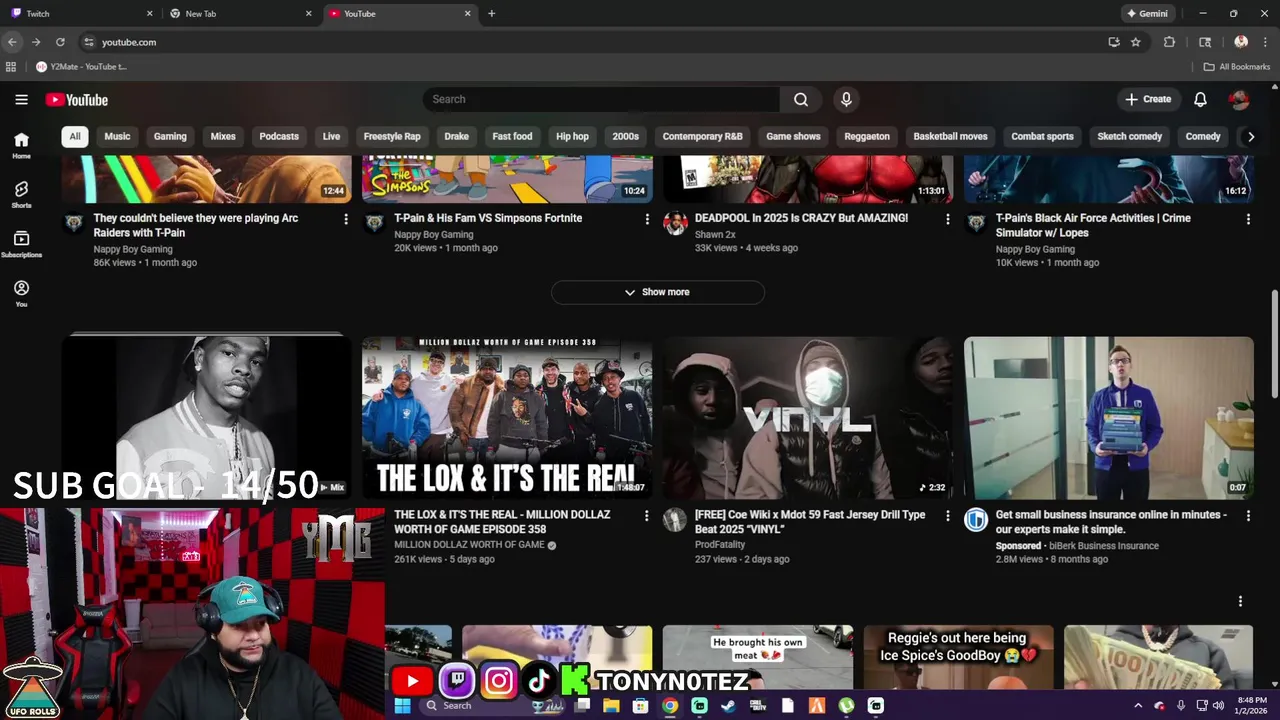Switch to the New Tab browser tab
Viewport: 1280px width, 720px height.
point(241,14)
